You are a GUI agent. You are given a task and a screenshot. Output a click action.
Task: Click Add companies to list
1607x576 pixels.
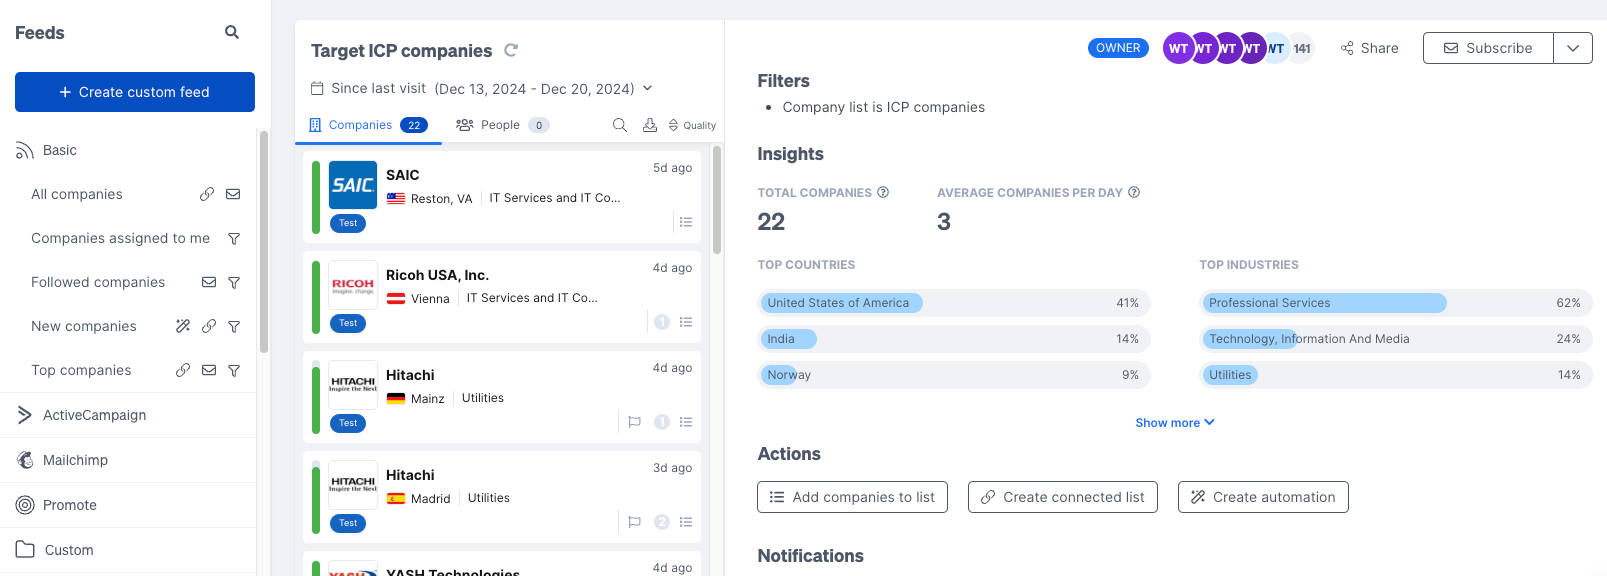[x=852, y=497]
